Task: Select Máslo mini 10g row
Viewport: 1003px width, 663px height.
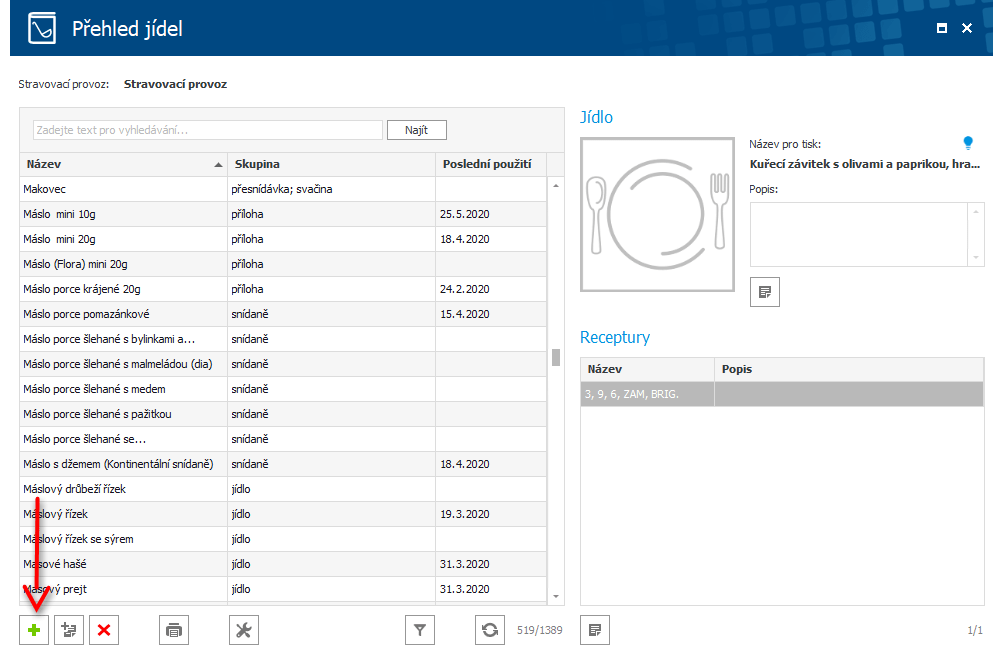Action: [283, 214]
